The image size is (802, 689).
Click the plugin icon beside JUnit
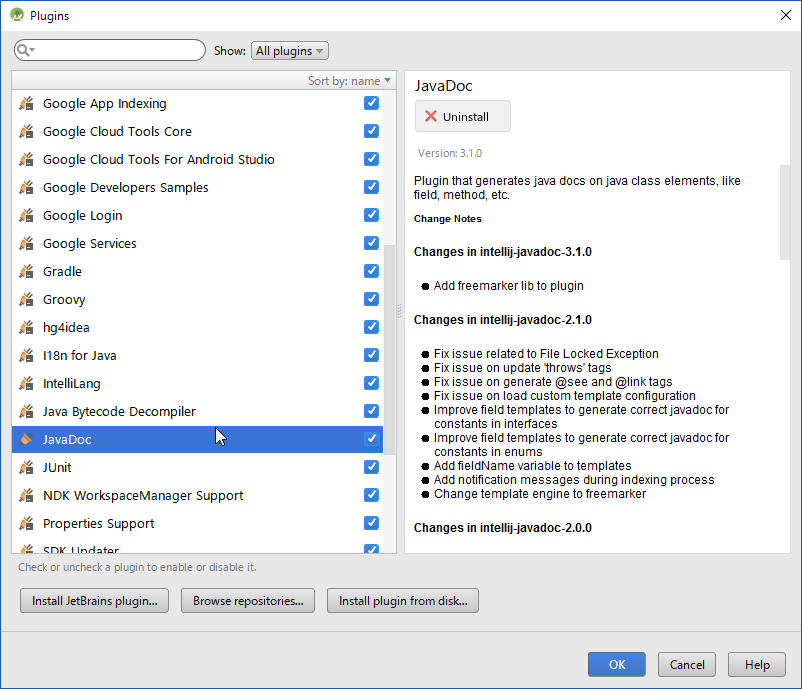pyautogui.click(x=27, y=468)
